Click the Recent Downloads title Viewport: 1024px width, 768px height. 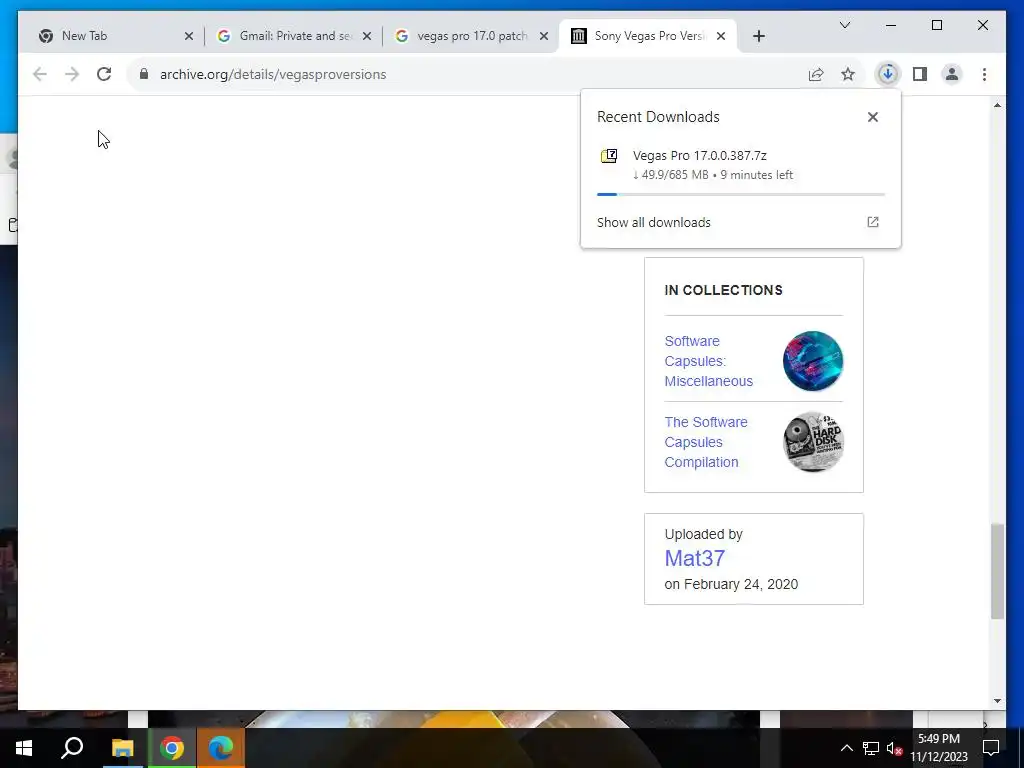pos(658,117)
